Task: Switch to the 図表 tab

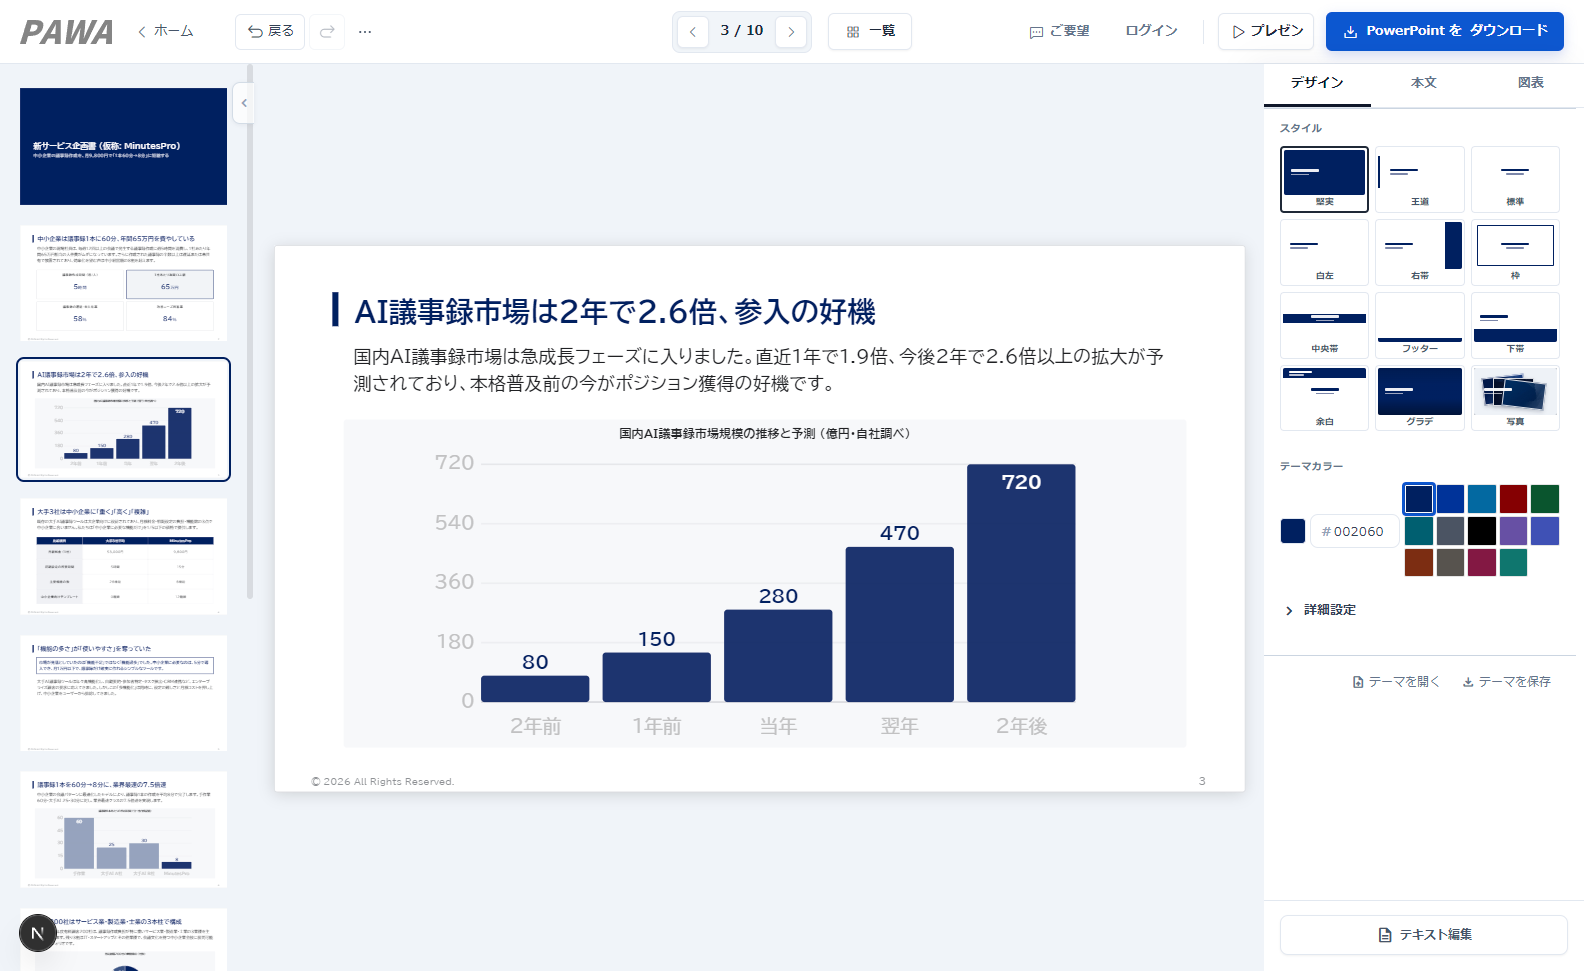Action: (1531, 83)
